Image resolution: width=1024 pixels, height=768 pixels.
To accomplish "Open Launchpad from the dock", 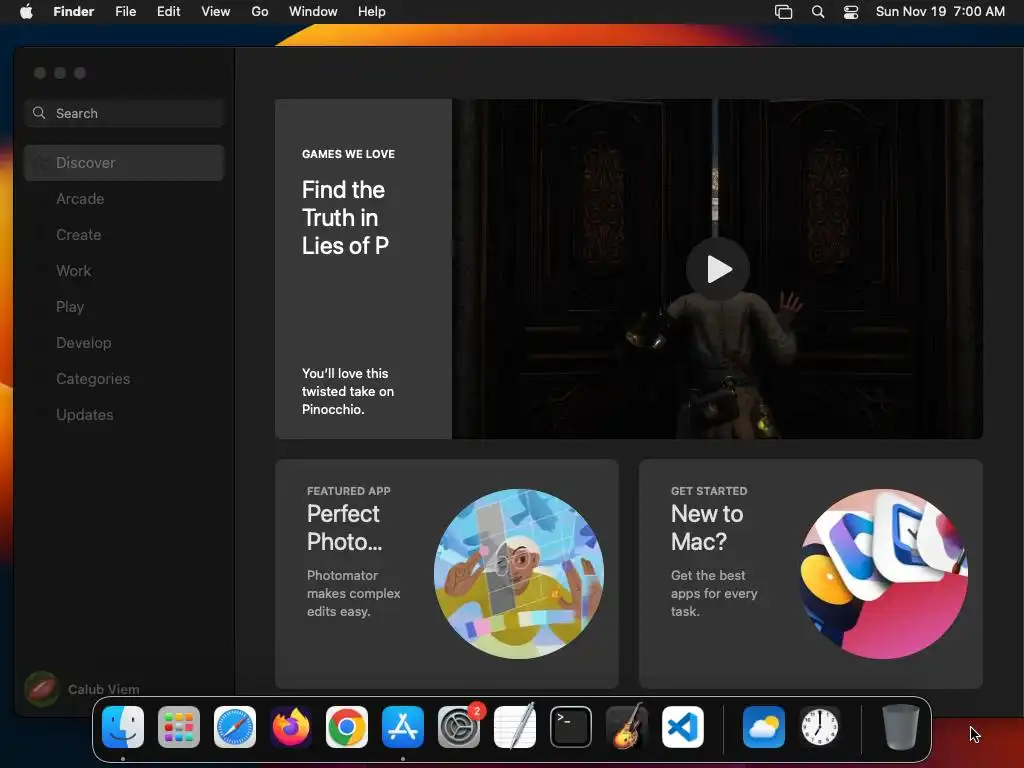I will (x=179, y=727).
